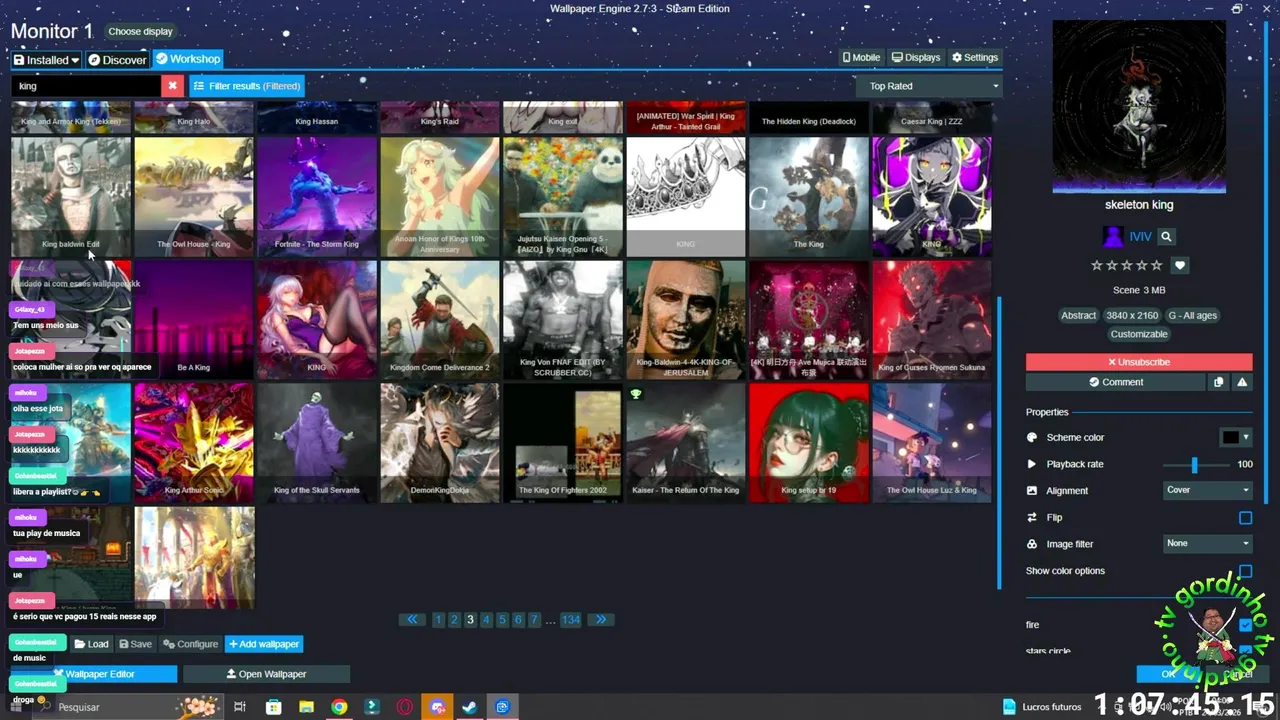This screenshot has width=1280, height=720.
Task: Open the Mobile tab
Action: [x=862, y=58]
